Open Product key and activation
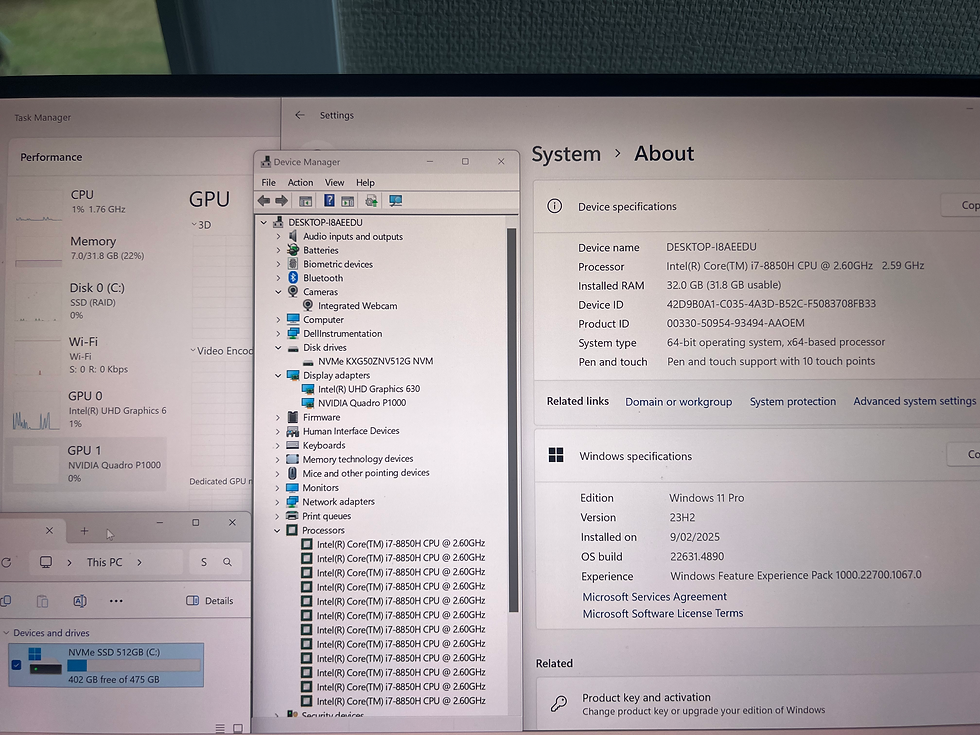 [x=758, y=703]
